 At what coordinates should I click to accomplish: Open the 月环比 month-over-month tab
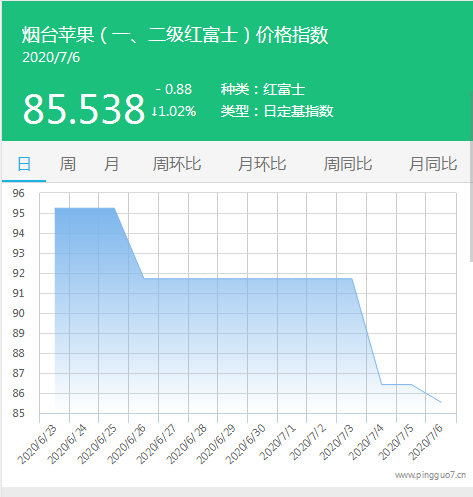tap(262, 164)
